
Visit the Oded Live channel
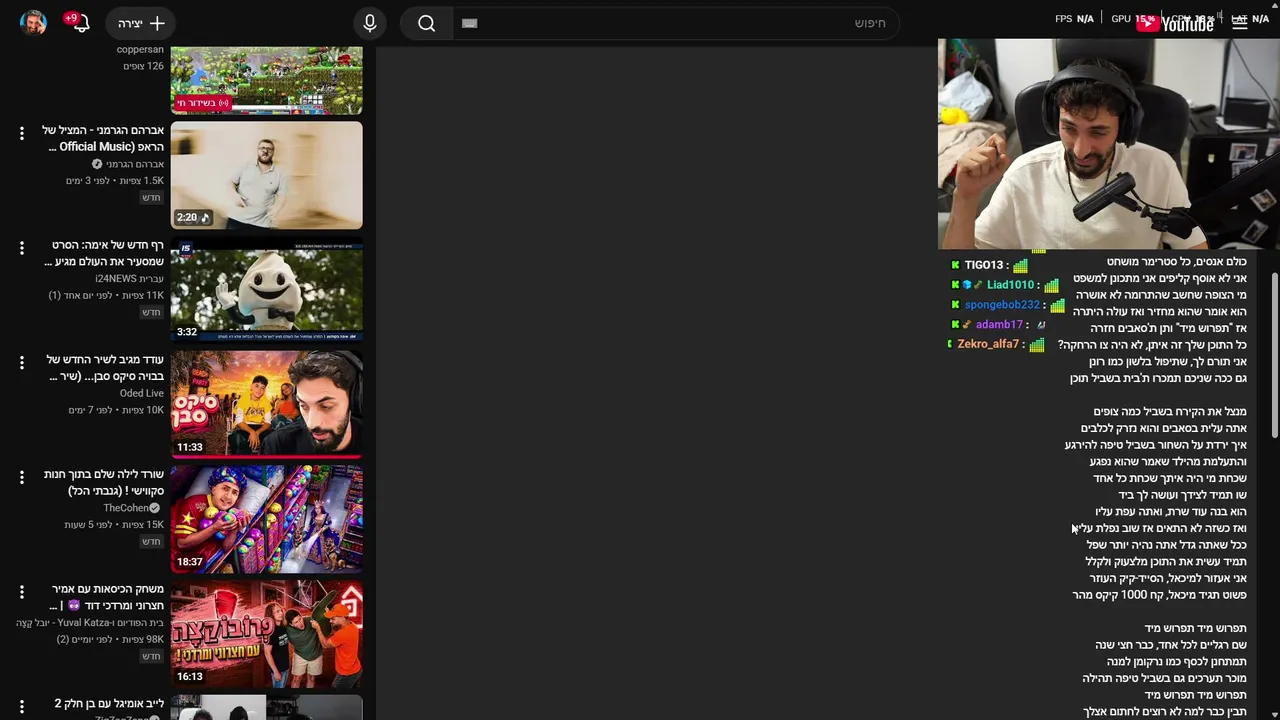tap(142, 393)
